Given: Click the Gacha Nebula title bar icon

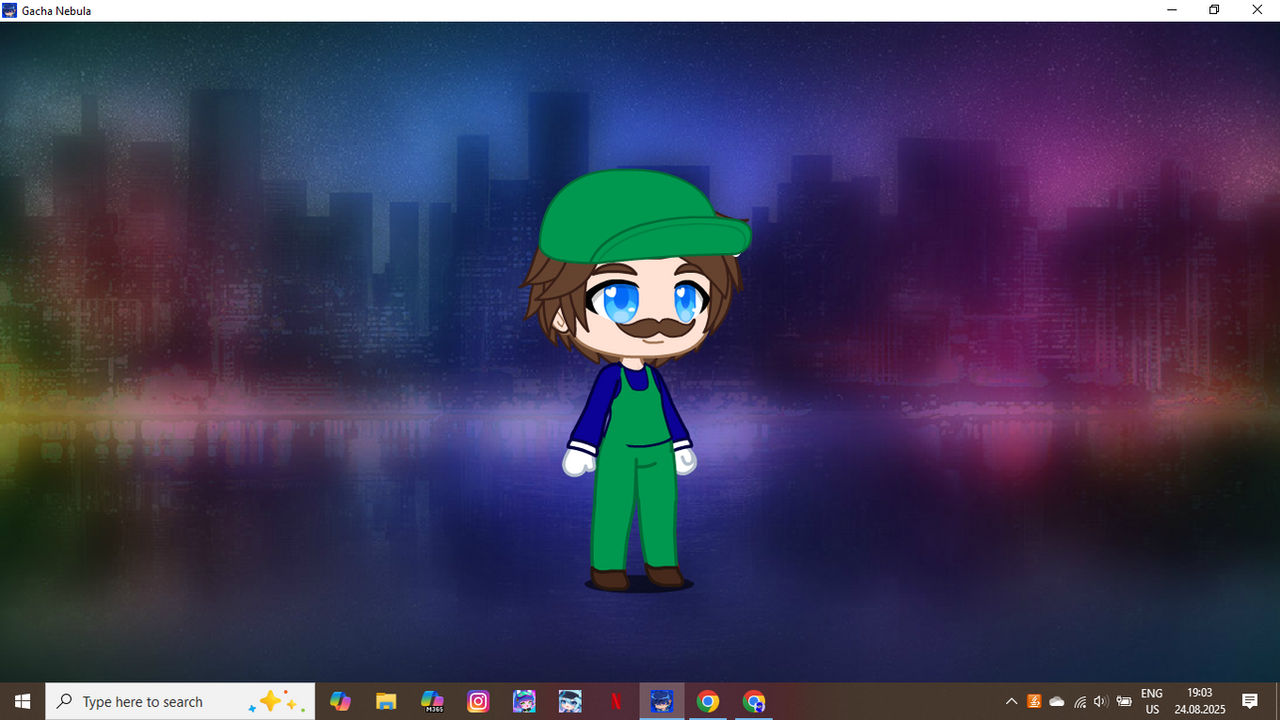Looking at the screenshot, I should 10,10.
